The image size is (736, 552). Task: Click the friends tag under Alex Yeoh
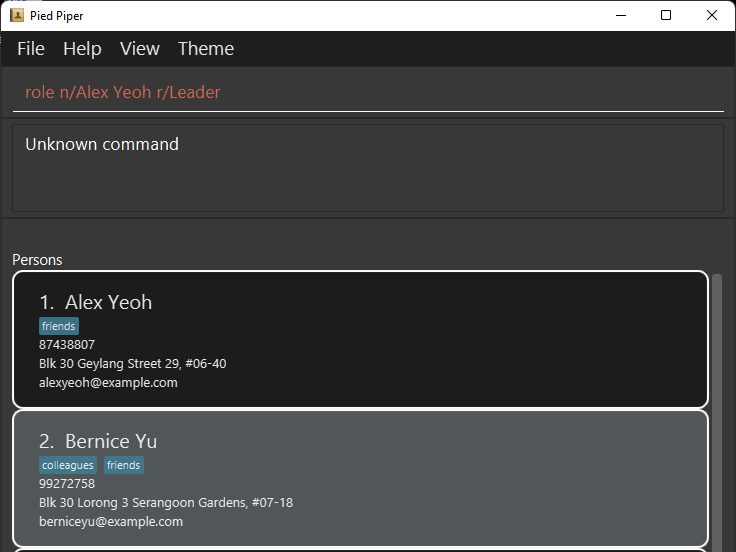(59, 326)
